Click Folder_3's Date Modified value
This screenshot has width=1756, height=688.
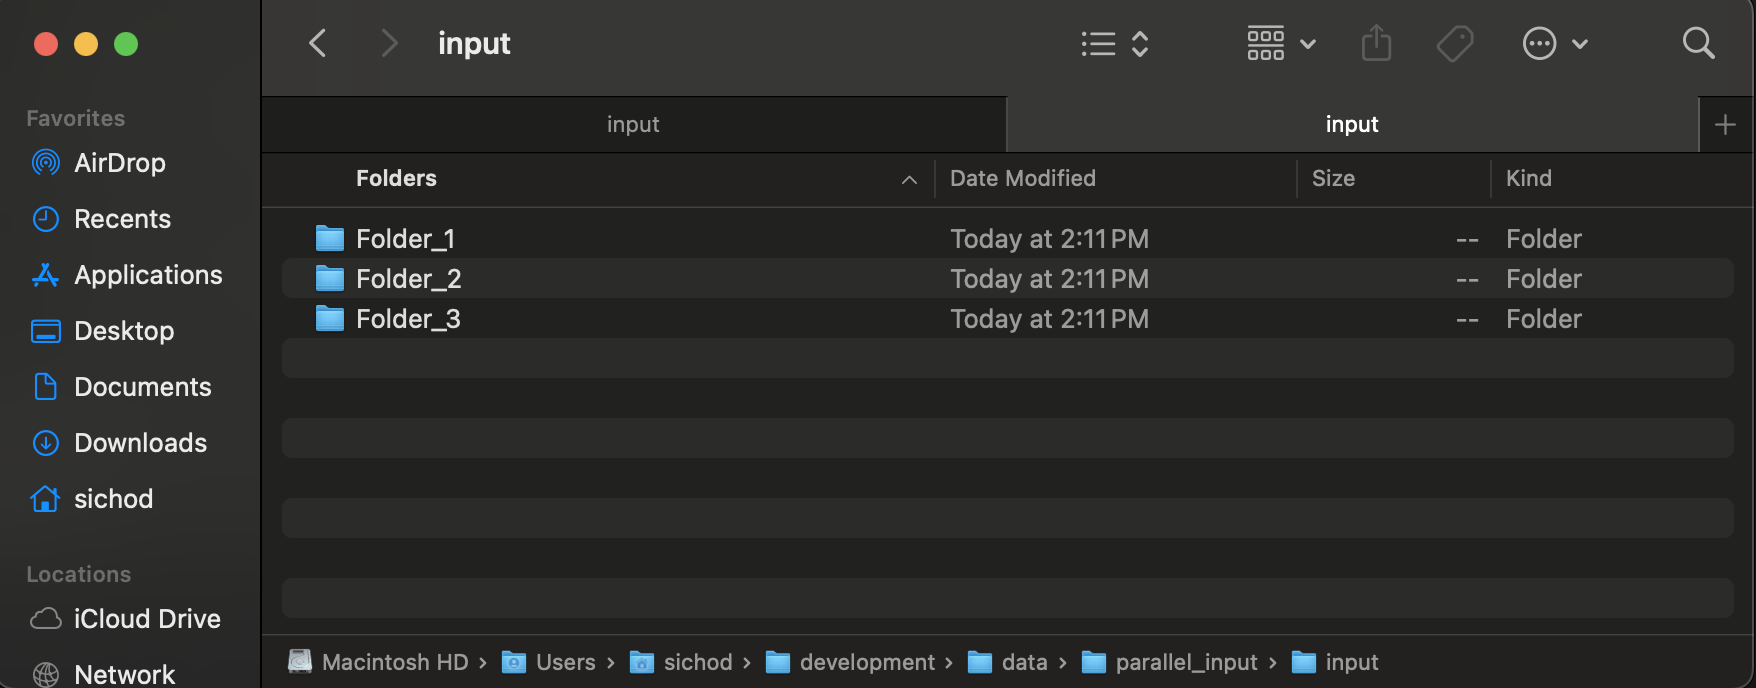(1049, 318)
